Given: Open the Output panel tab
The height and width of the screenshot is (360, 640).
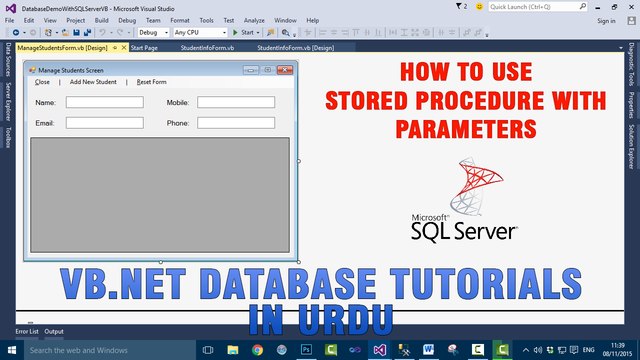Looking at the screenshot, I should [54, 331].
